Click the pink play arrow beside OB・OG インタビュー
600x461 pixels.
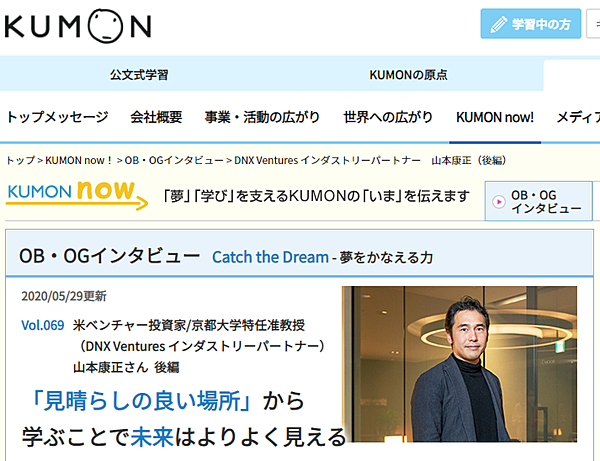pyautogui.click(x=499, y=202)
